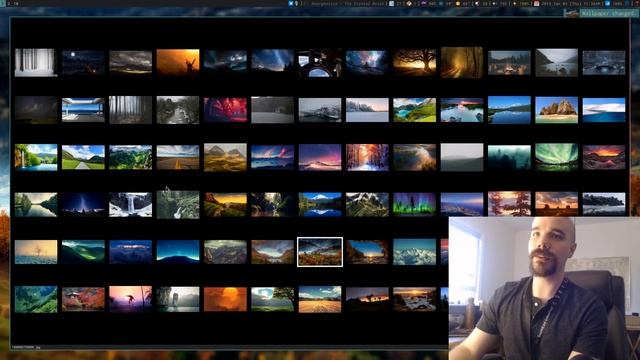Choose the snowy mountain range under blue sky thumbnail
The height and width of the screenshot is (360, 640).
pos(415,252)
